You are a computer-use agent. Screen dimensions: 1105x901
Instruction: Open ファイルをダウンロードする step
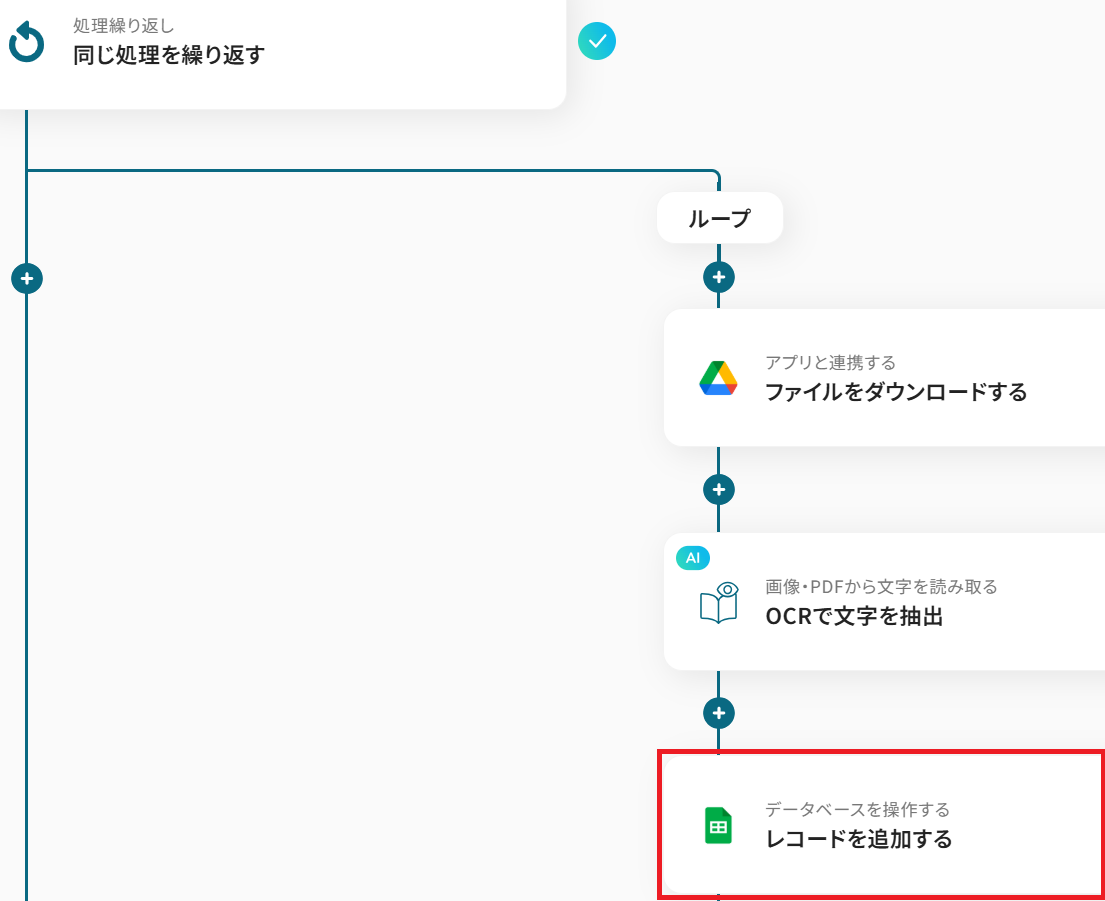(x=884, y=378)
